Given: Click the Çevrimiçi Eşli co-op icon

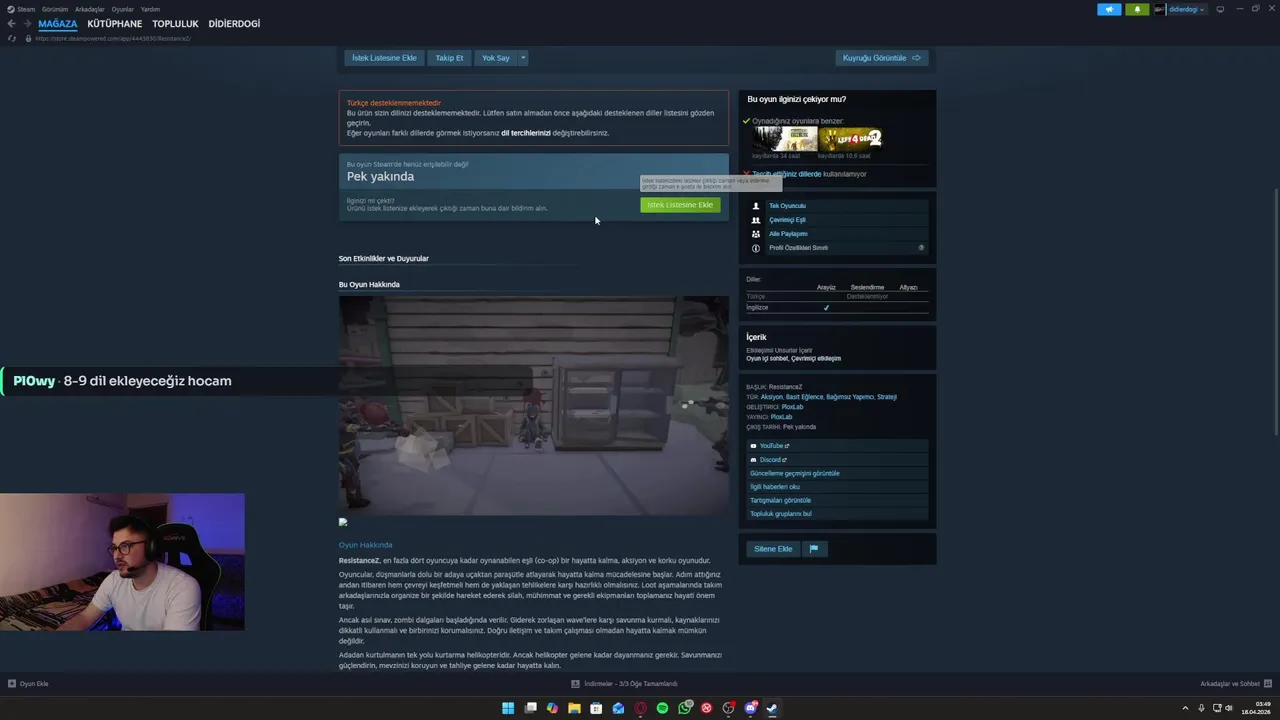Looking at the screenshot, I should pyautogui.click(x=756, y=220).
